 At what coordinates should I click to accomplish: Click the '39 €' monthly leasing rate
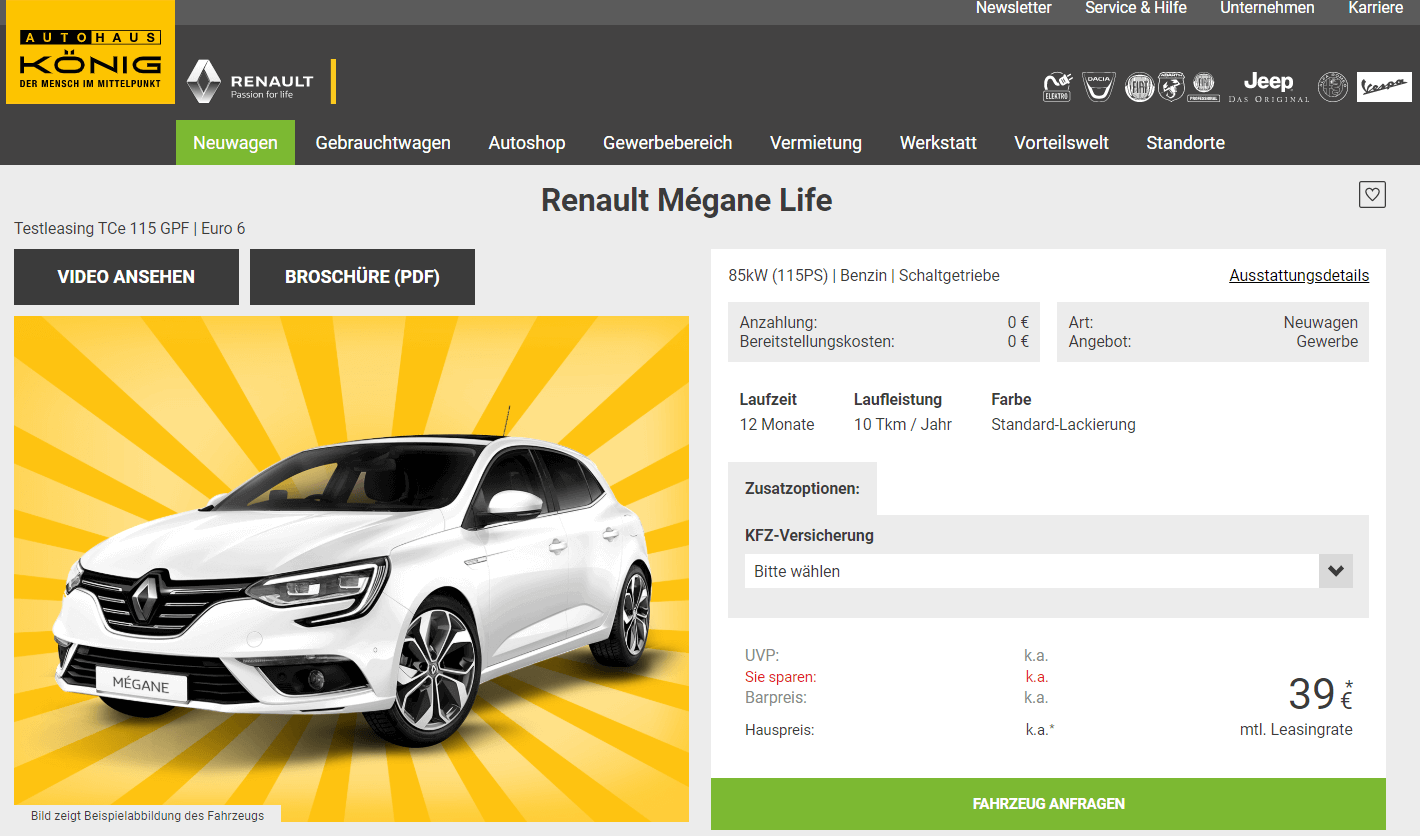click(x=1320, y=693)
